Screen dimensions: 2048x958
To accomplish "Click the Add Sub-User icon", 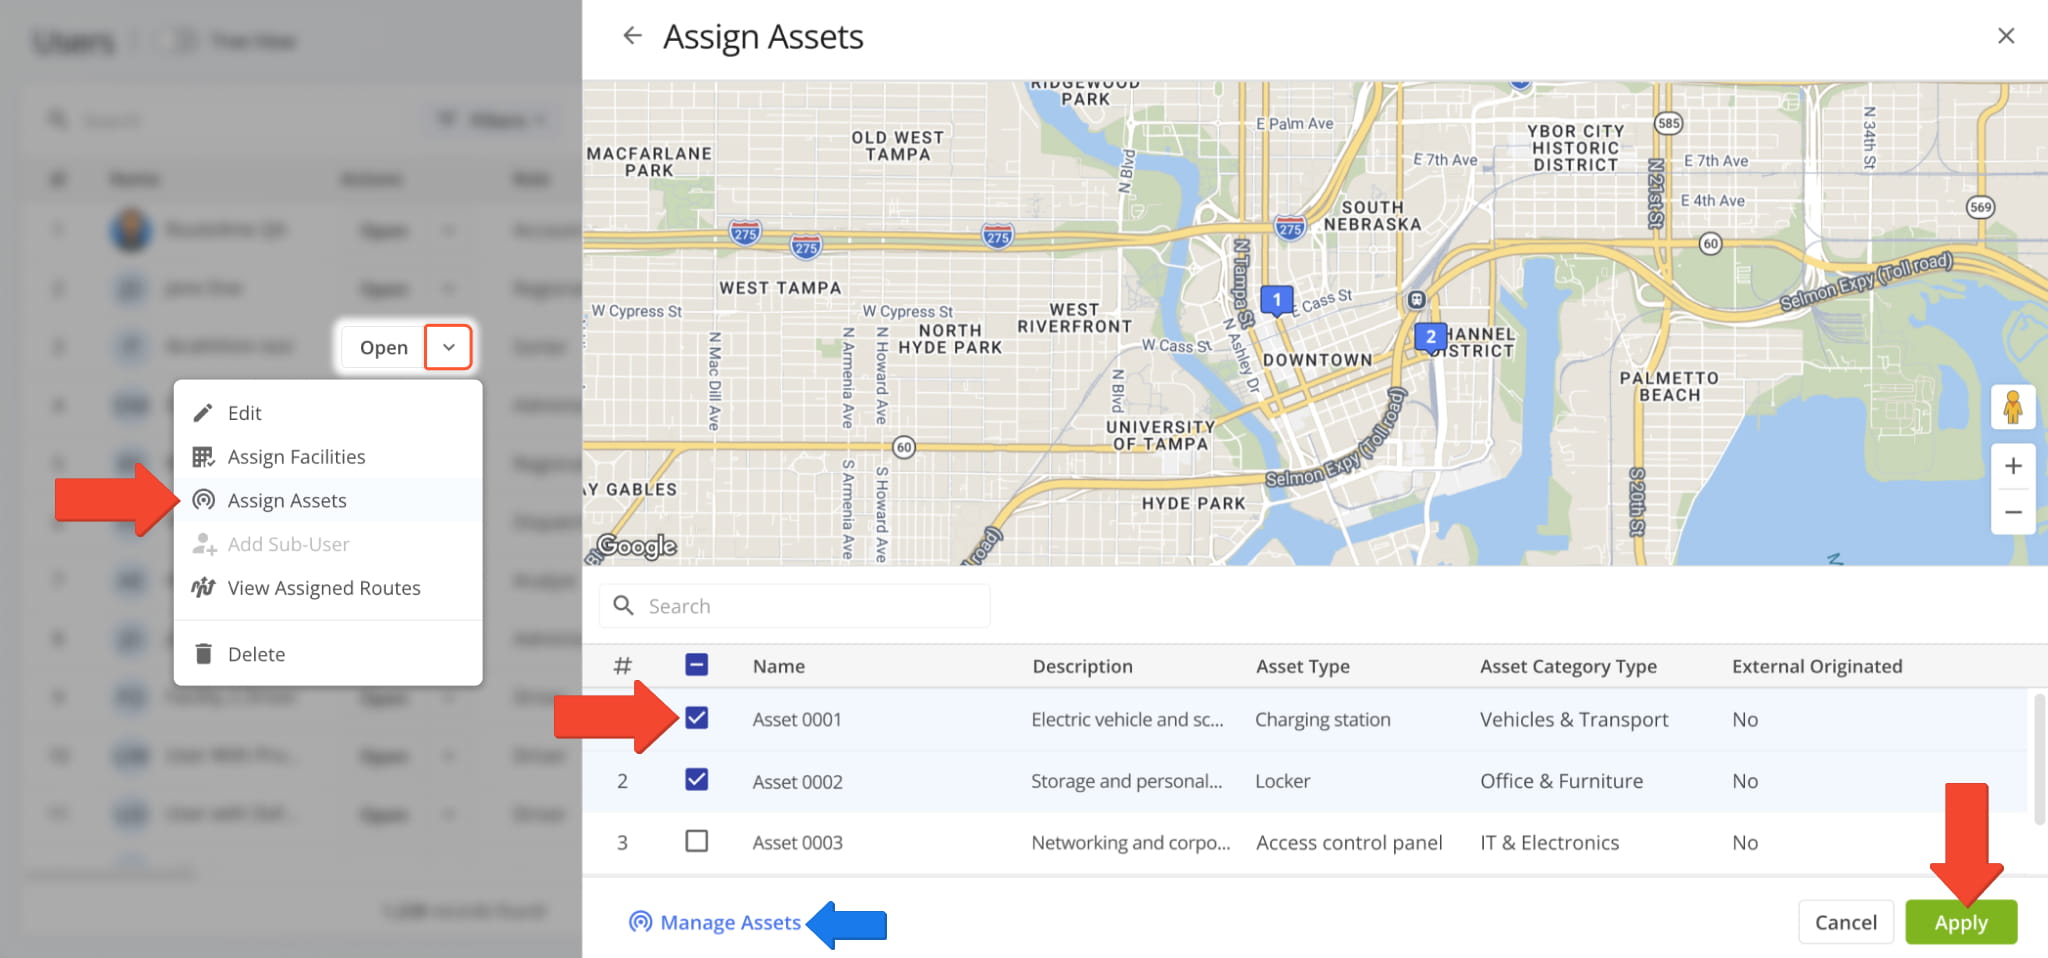I will 204,544.
